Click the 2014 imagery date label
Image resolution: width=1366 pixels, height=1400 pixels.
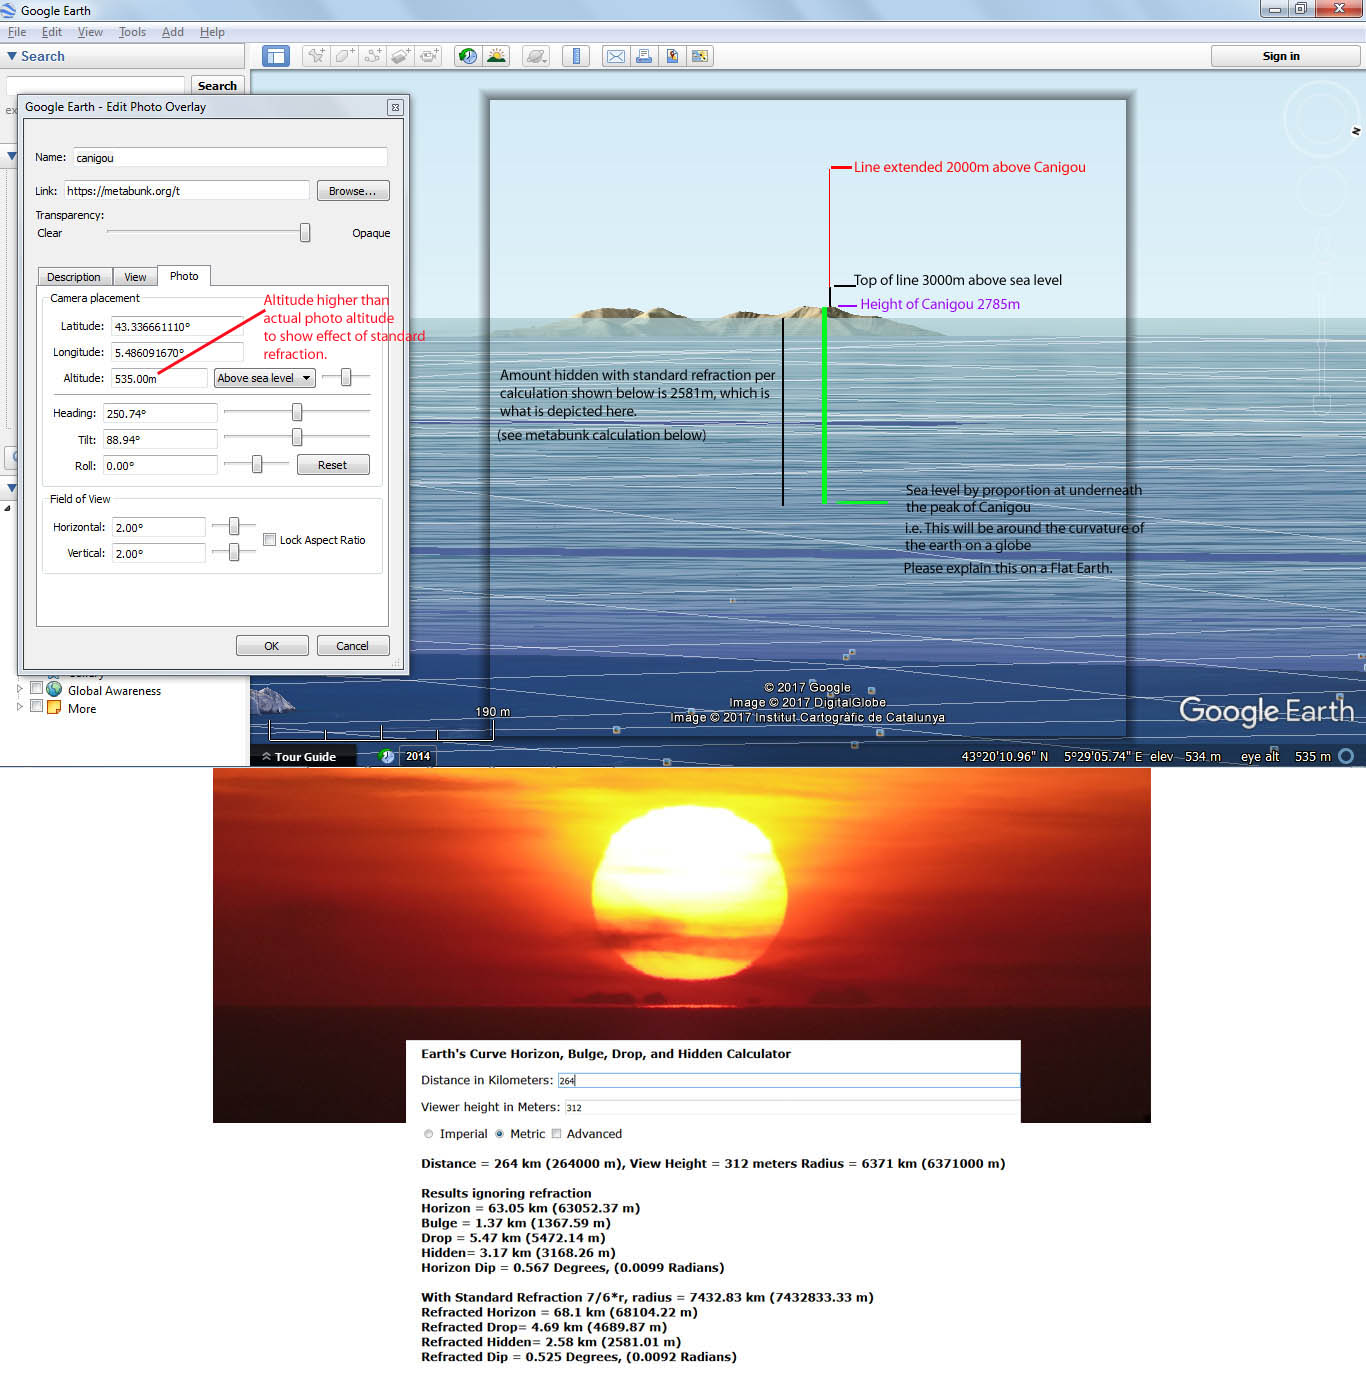click(418, 756)
